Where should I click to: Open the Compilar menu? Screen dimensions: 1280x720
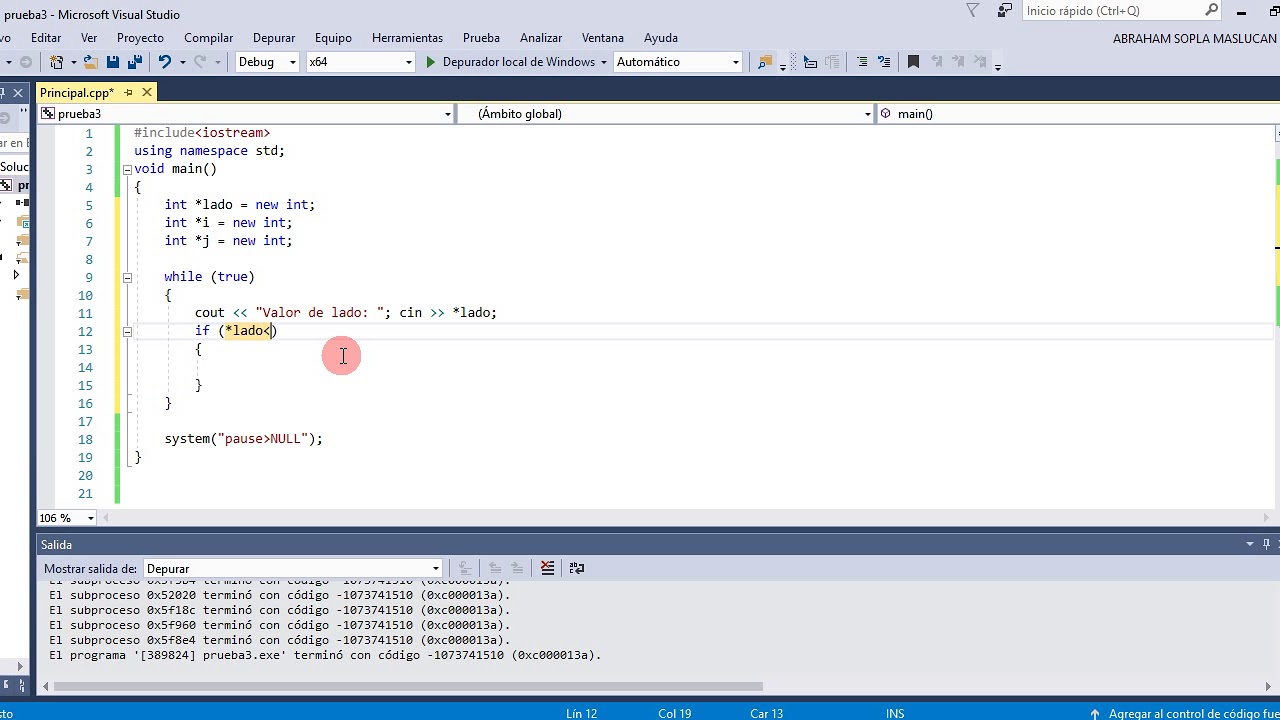(209, 38)
